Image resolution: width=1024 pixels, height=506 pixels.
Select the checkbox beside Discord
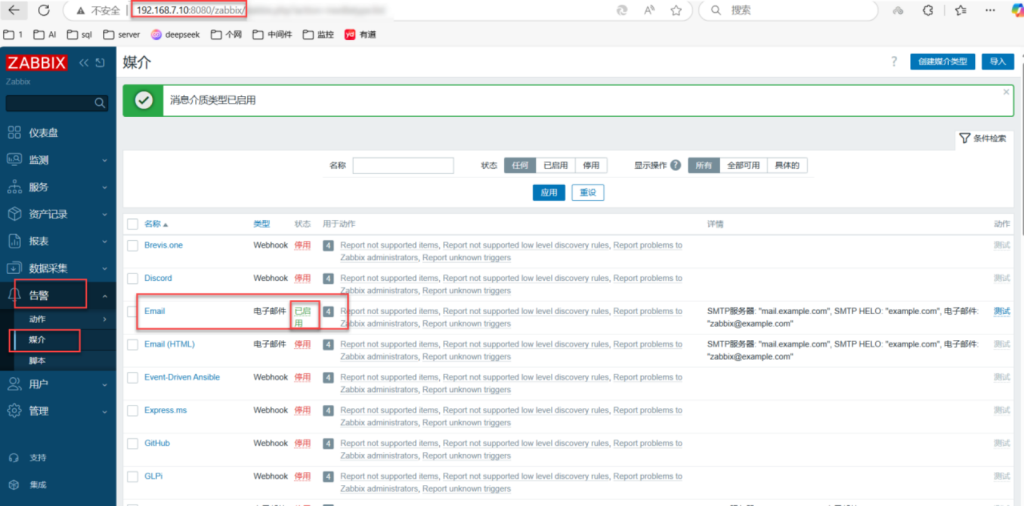point(132,278)
